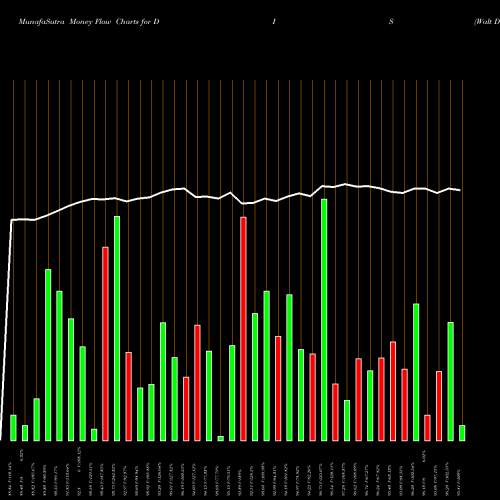Select the tallest red money flow bar
Image resolution: width=500 pixels, height=500 pixels.
(243, 329)
